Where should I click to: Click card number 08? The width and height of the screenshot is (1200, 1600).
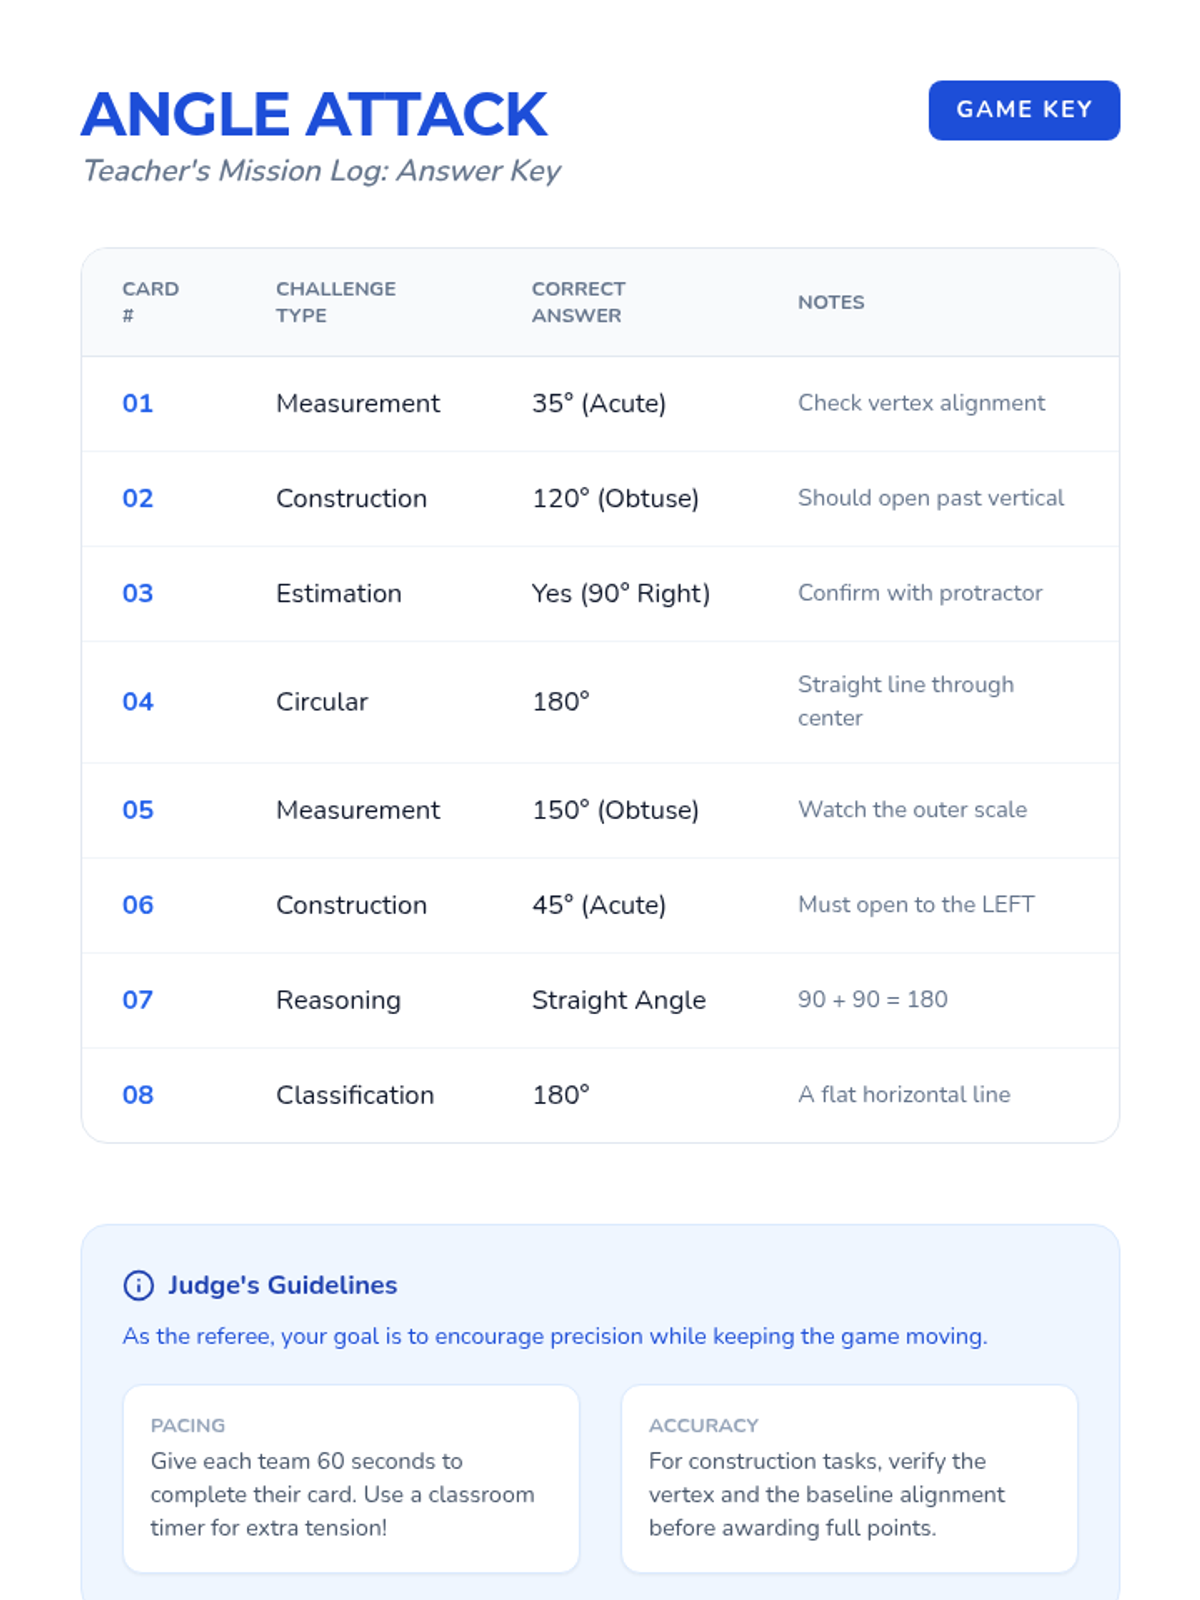pos(138,1095)
